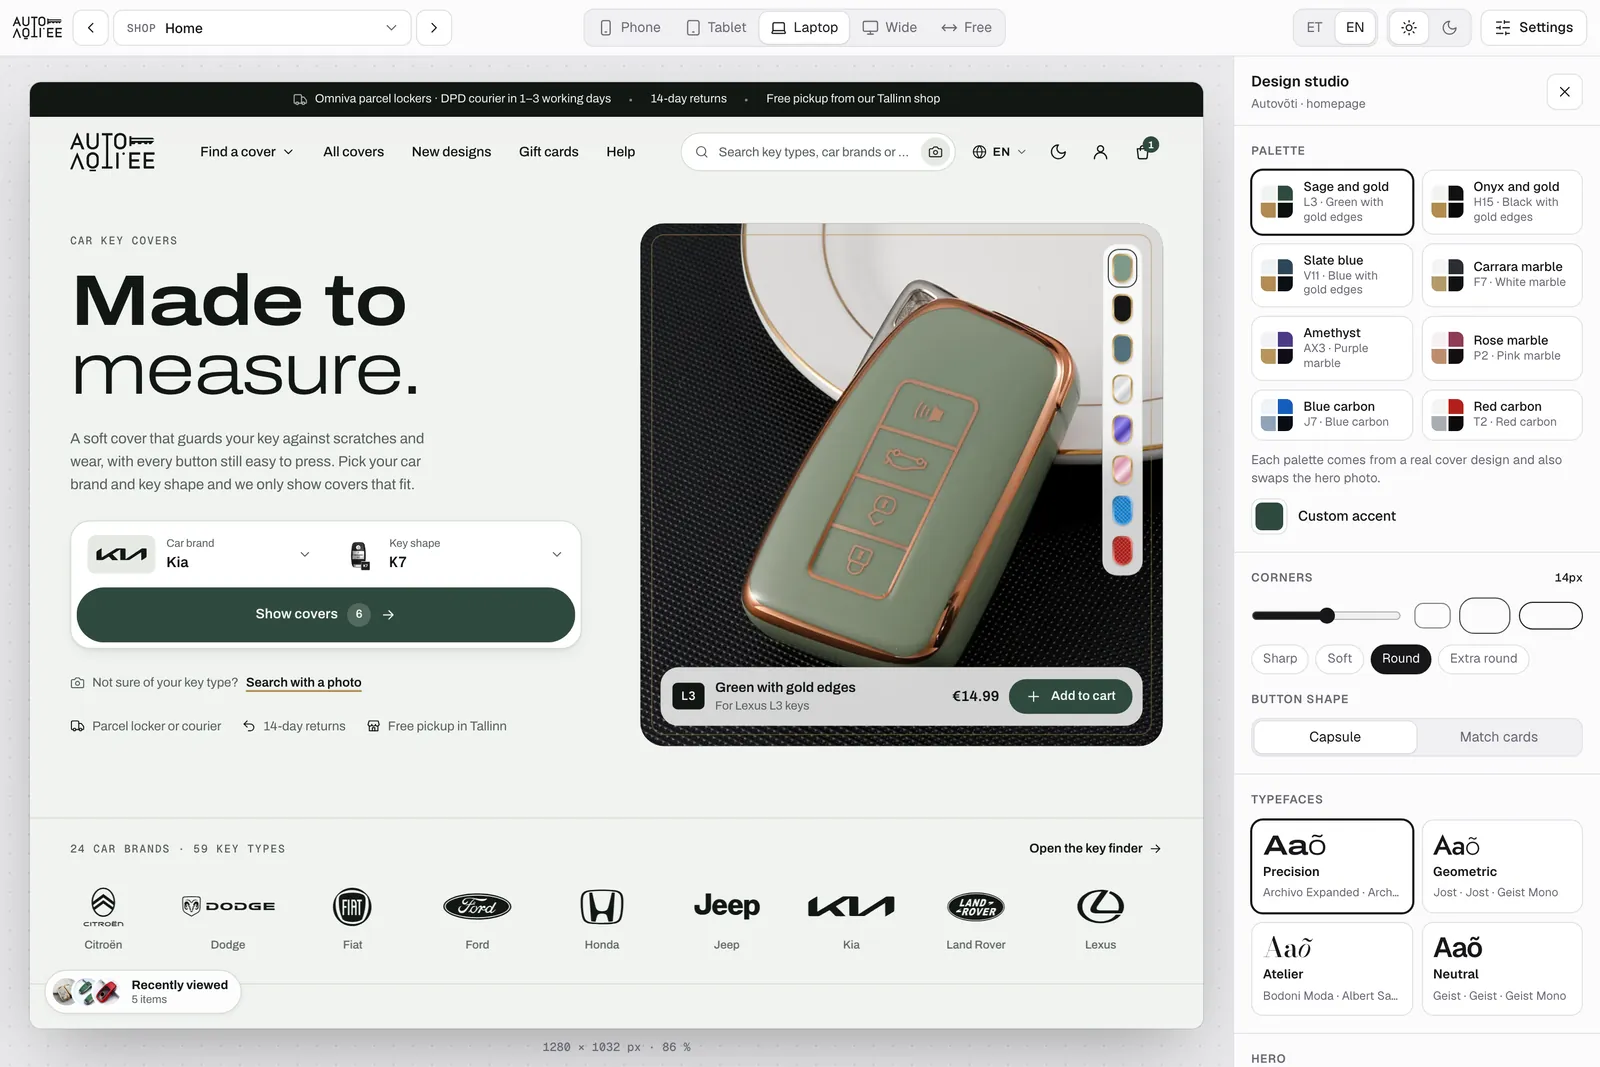Click the Show covers button
The width and height of the screenshot is (1600, 1067).
325,614
